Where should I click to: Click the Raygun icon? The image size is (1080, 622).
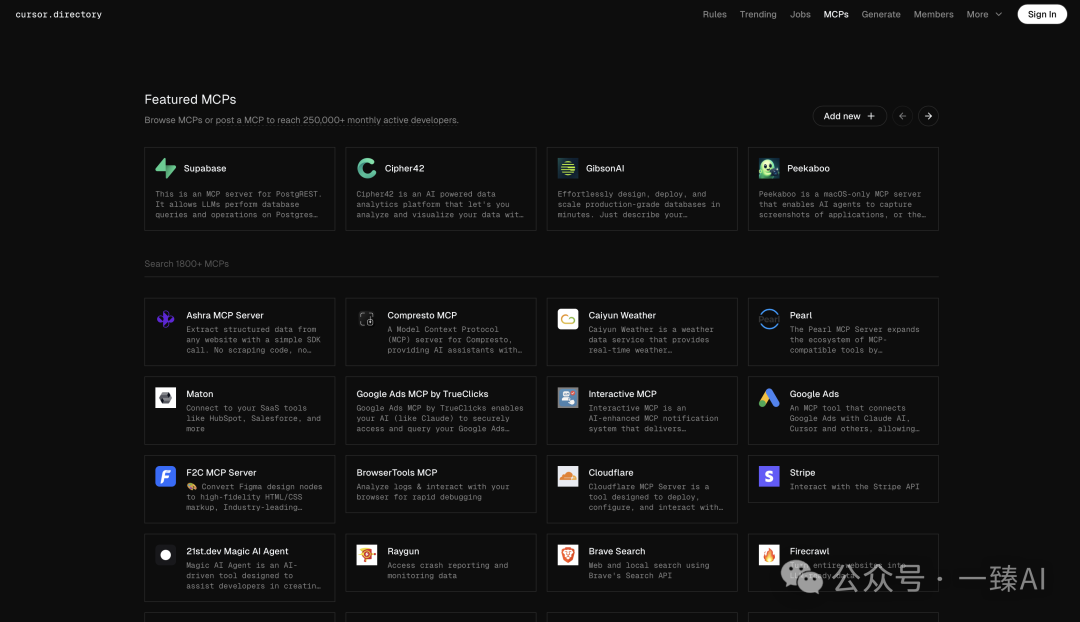point(366,554)
